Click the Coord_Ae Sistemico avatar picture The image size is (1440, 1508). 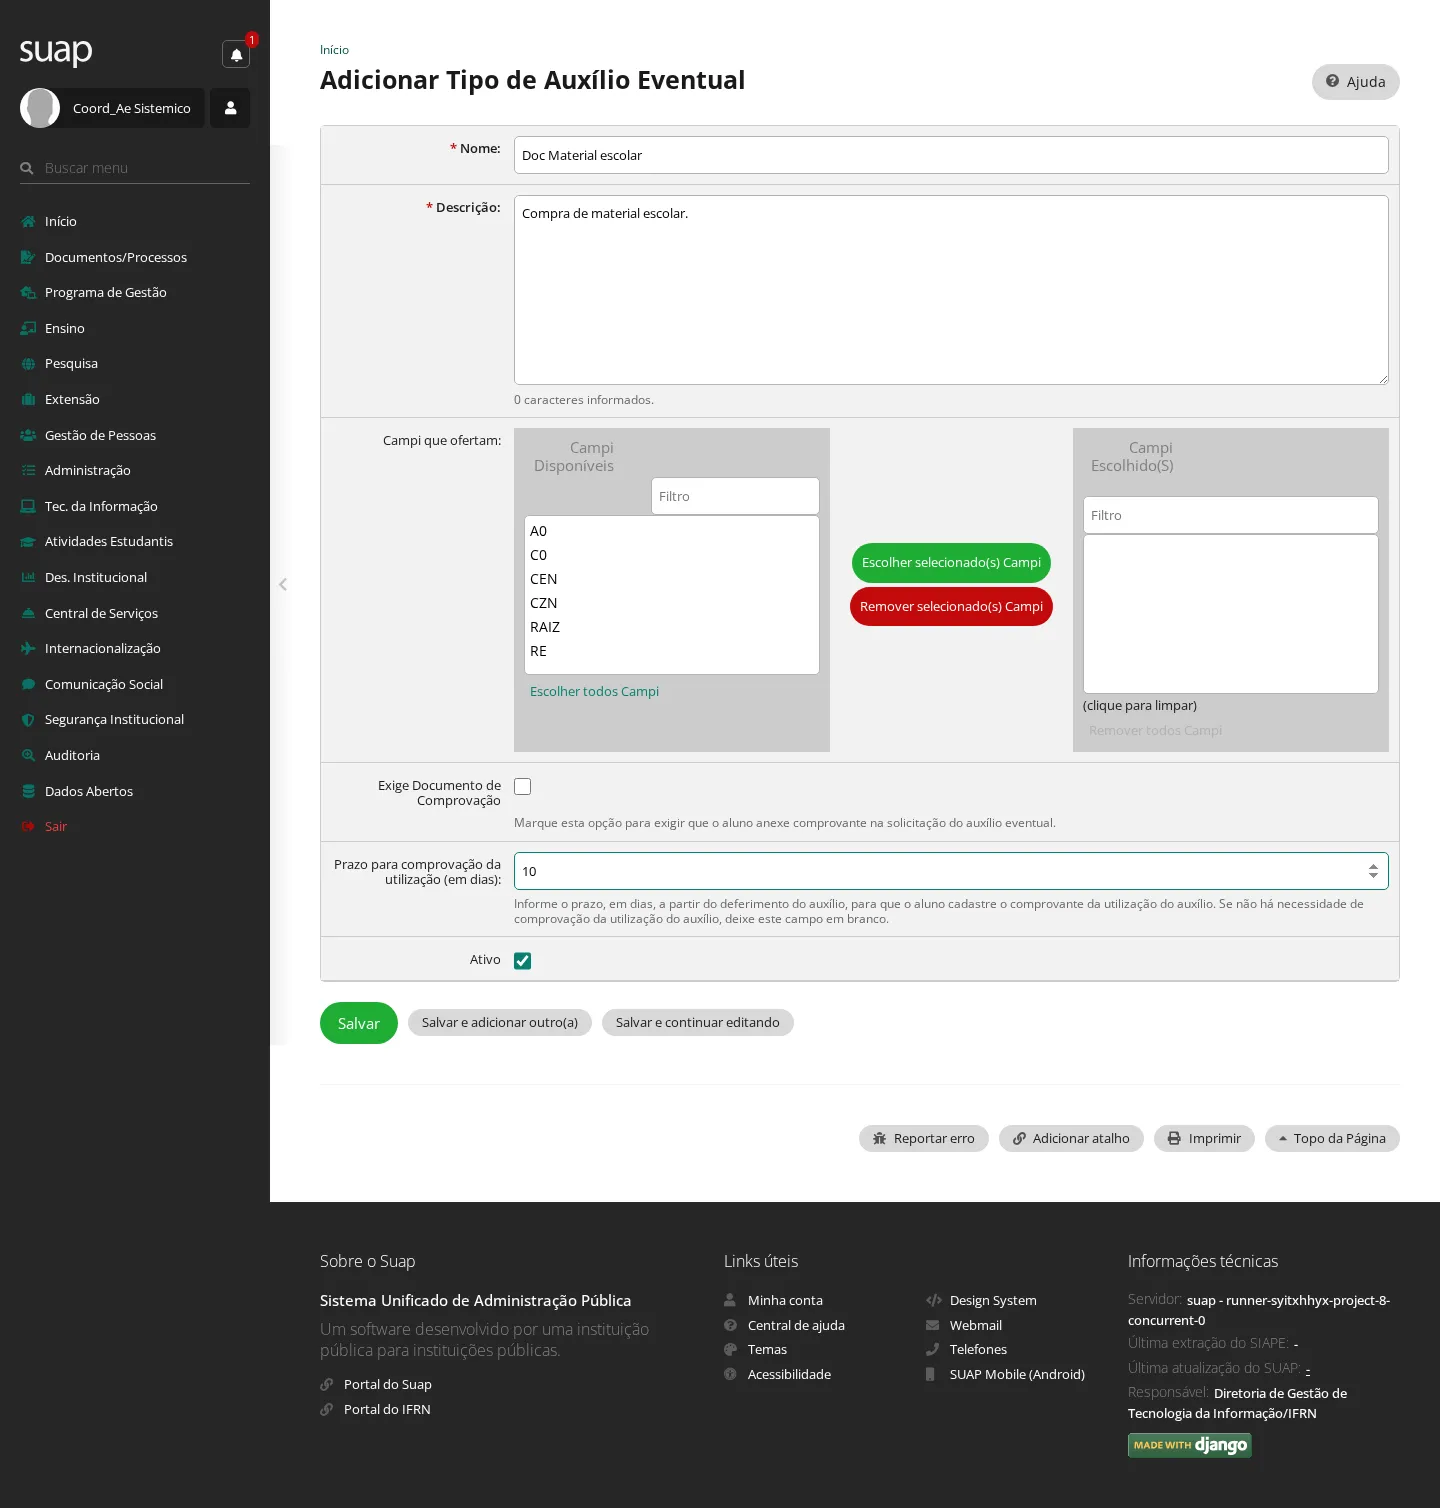coord(40,108)
